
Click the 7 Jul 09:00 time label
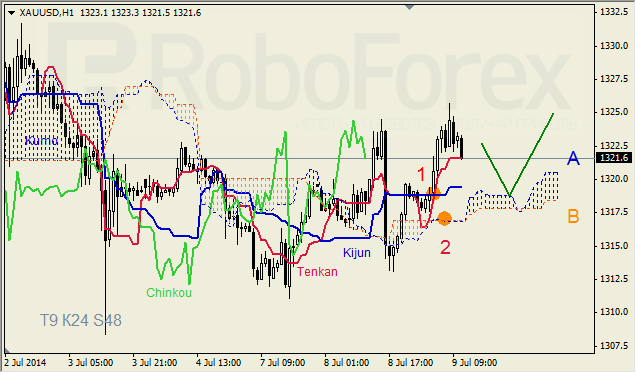tap(283, 362)
